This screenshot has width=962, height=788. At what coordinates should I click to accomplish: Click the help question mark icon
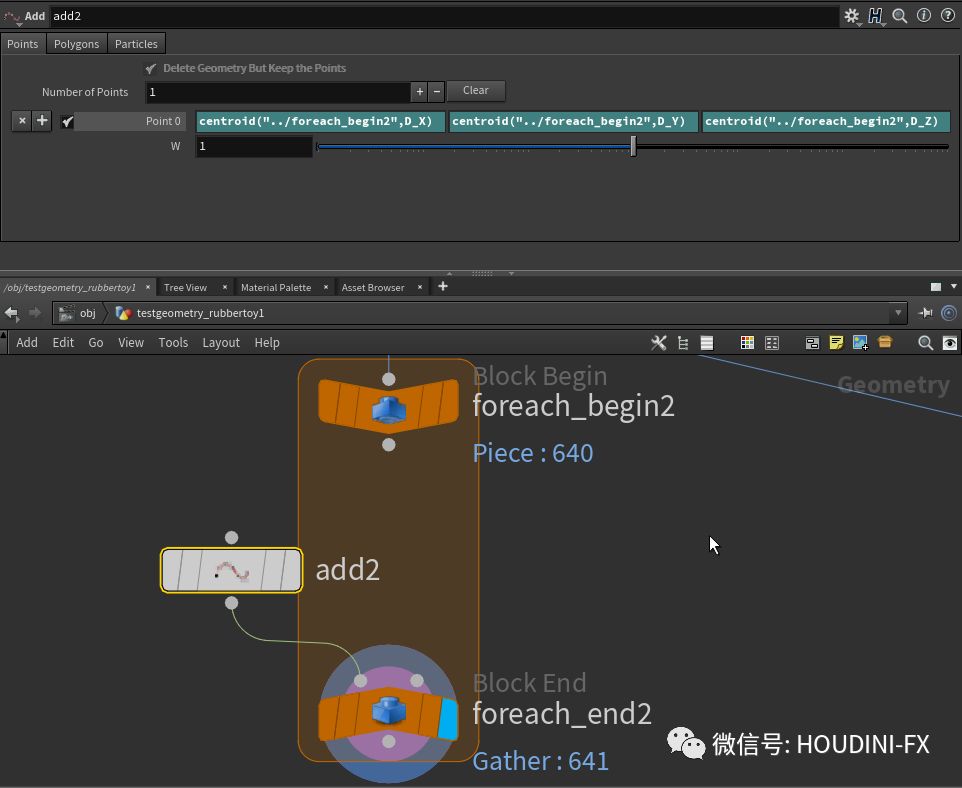coord(946,15)
